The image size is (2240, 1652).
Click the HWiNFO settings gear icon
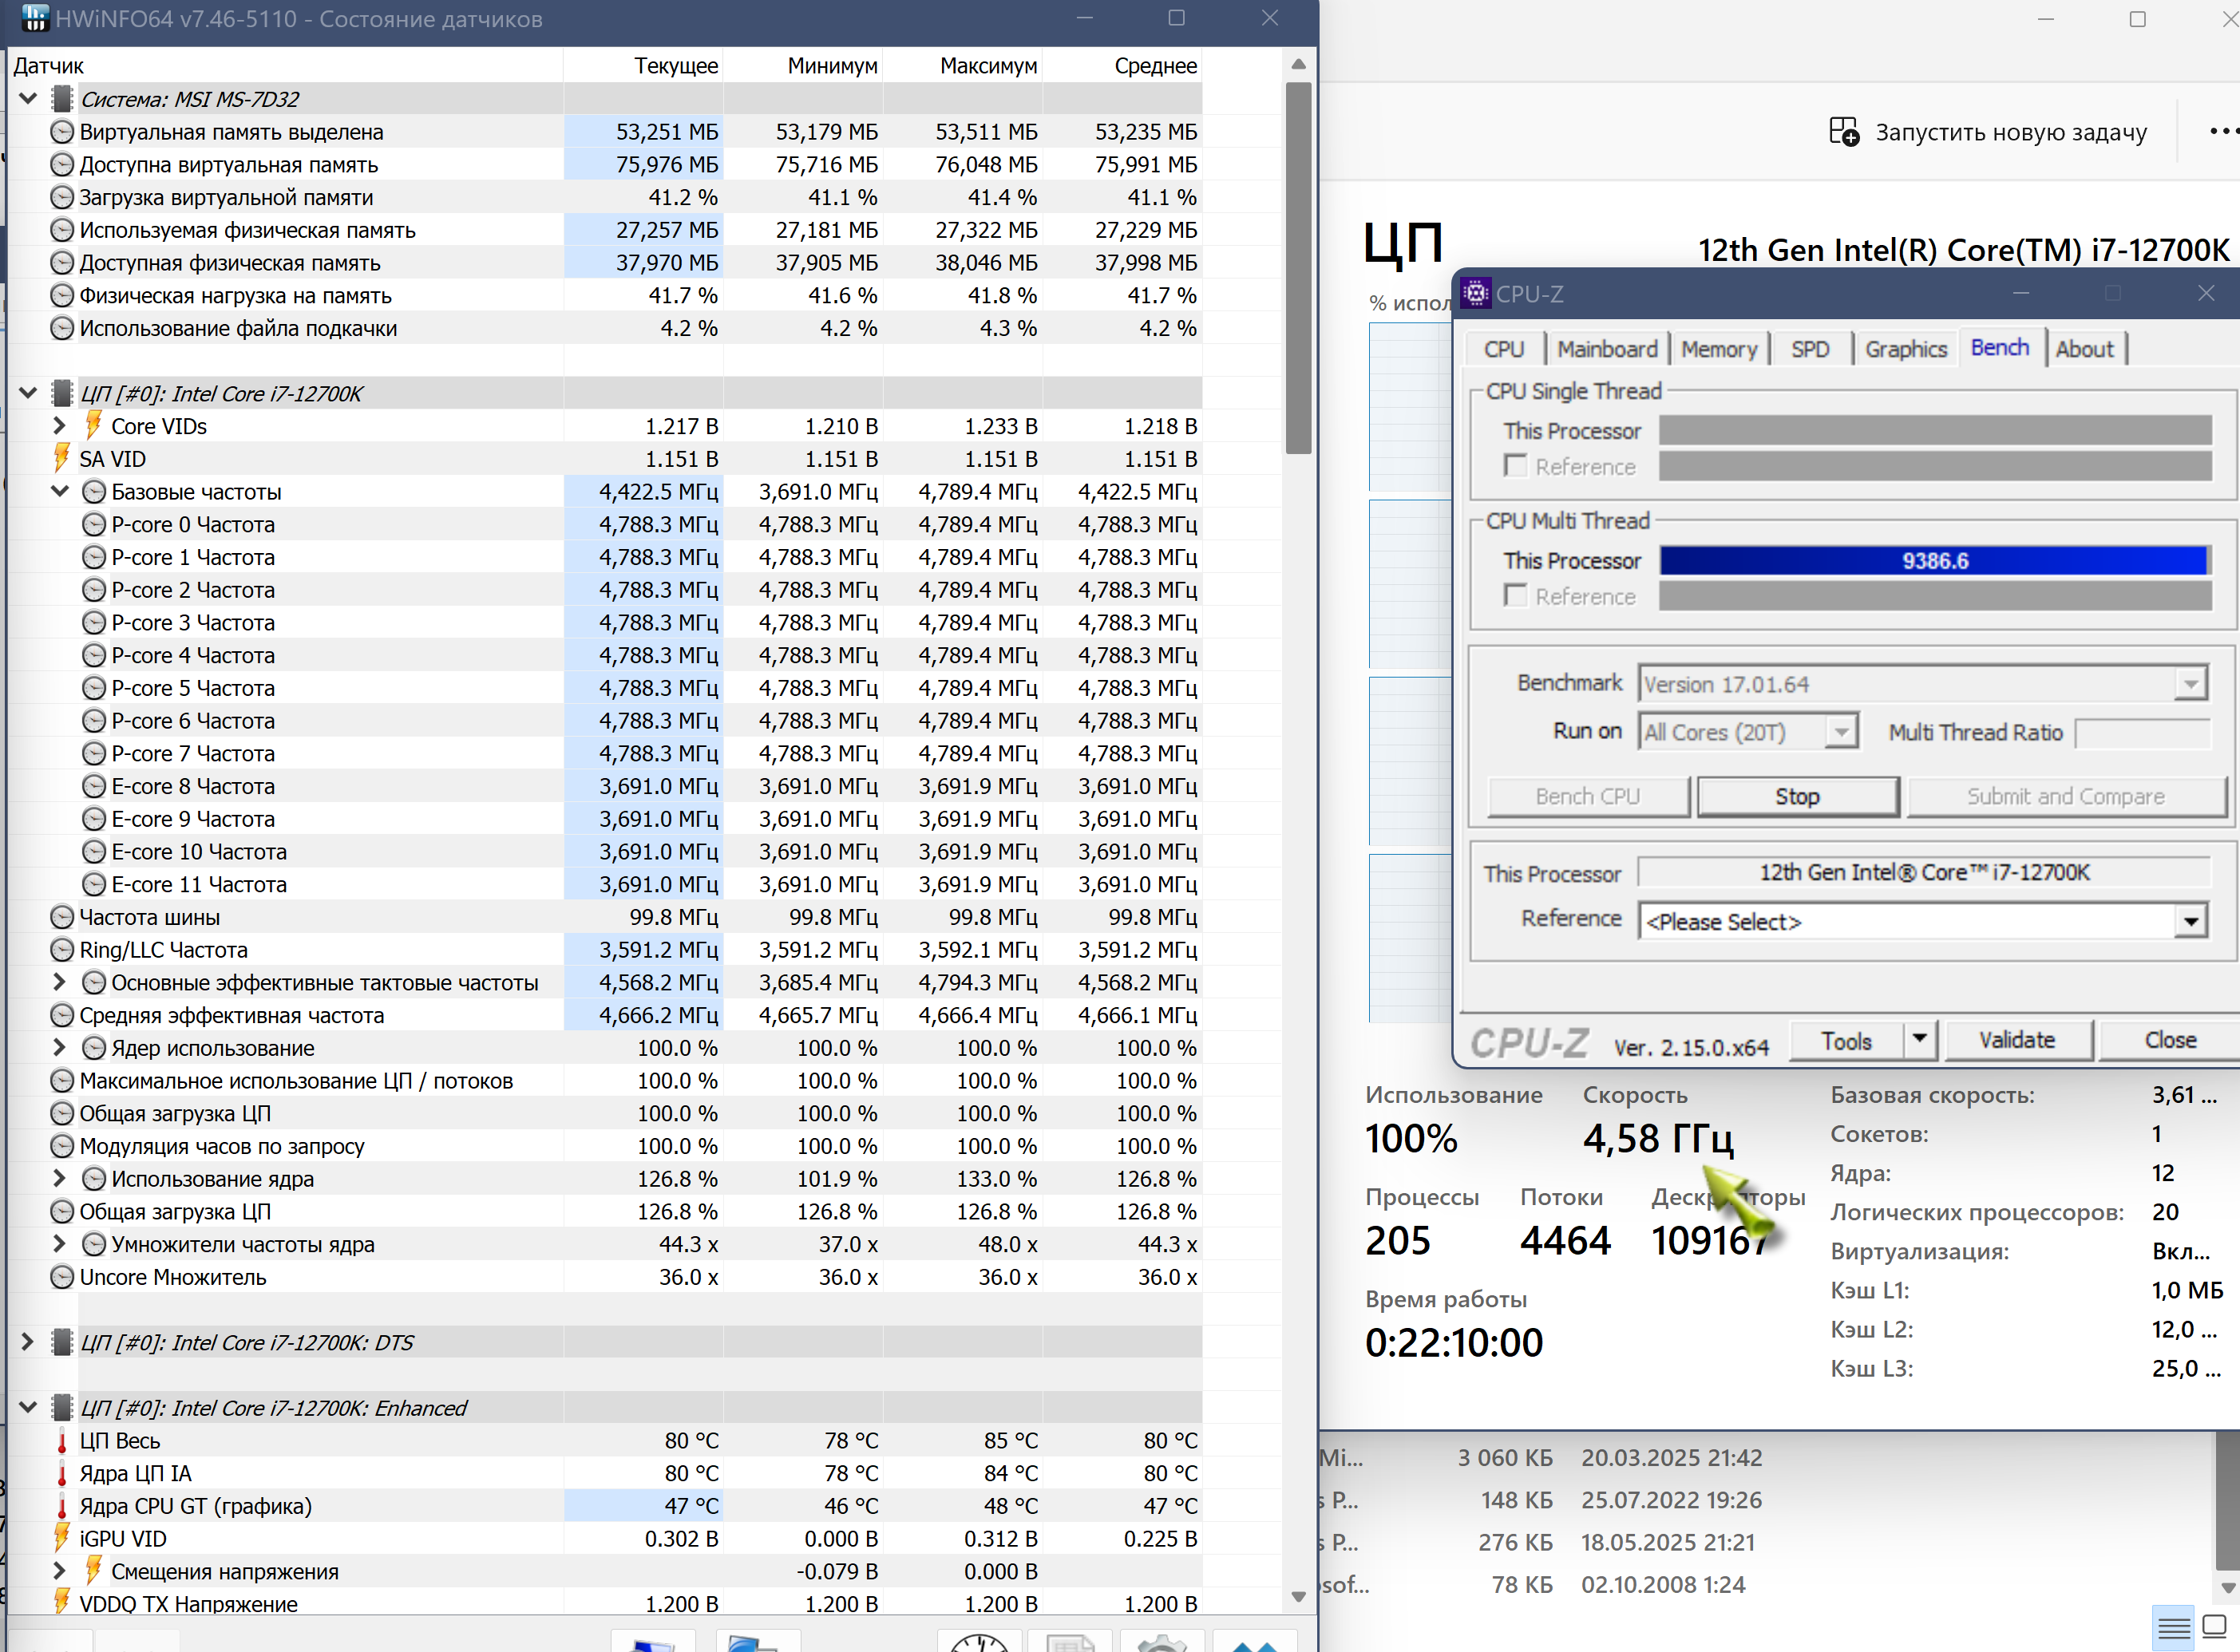coord(1162,1642)
